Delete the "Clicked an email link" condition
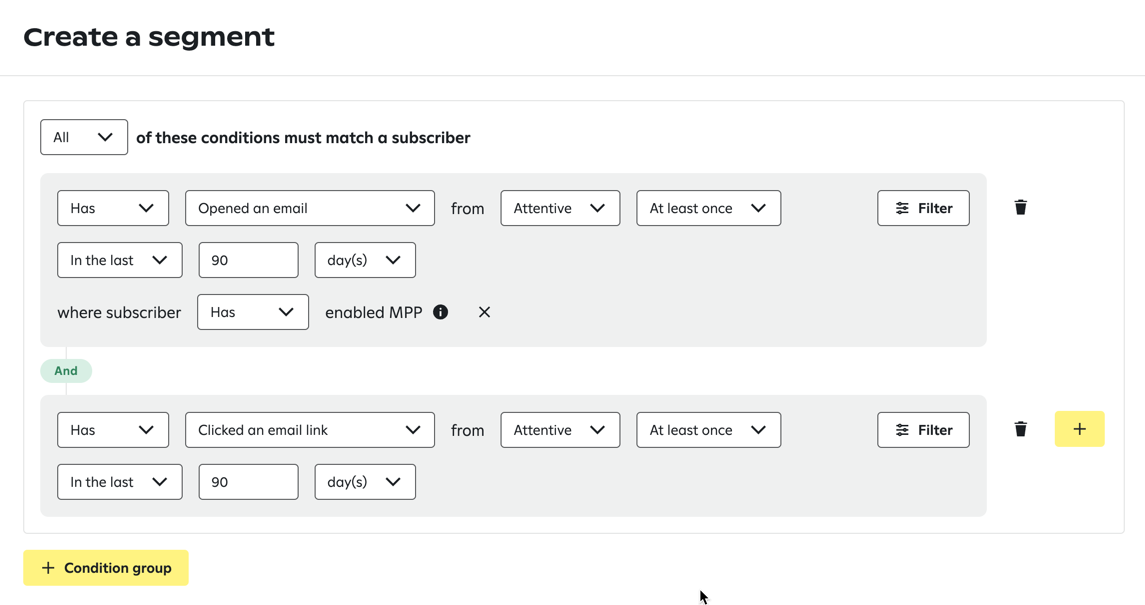The width and height of the screenshot is (1145, 605). point(1020,429)
